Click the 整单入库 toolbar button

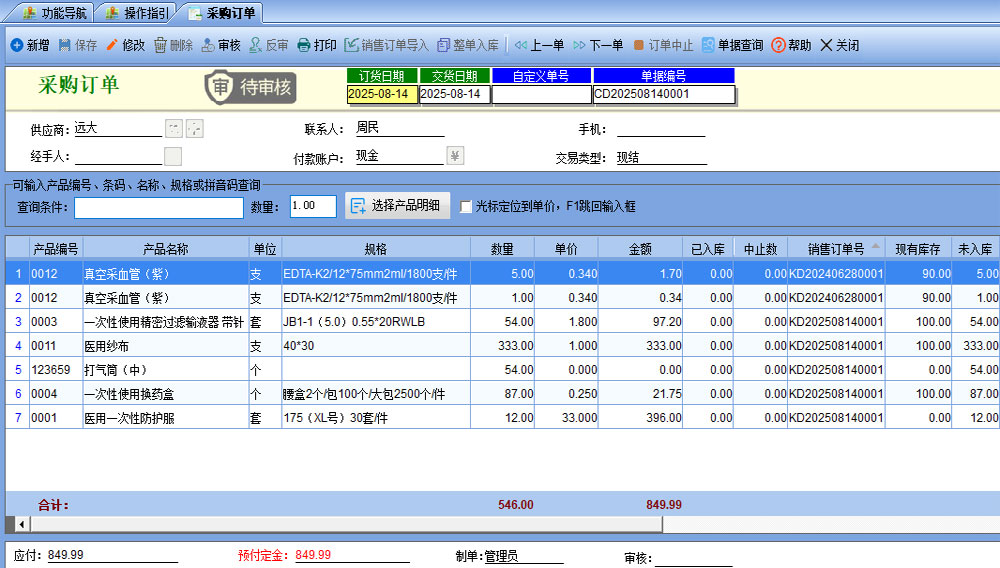pyautogui.click(x=468, y=45)
